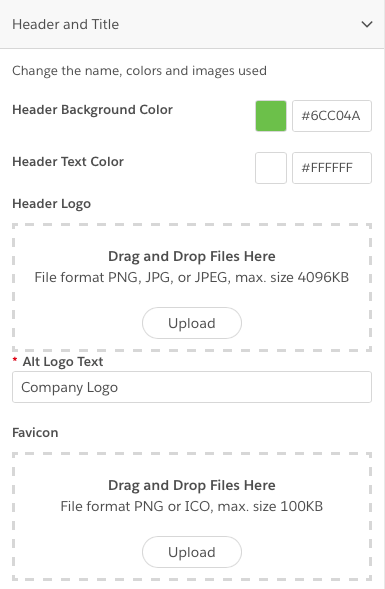Click the Header Background Color label
385x589 pixels.
point(92,110)
